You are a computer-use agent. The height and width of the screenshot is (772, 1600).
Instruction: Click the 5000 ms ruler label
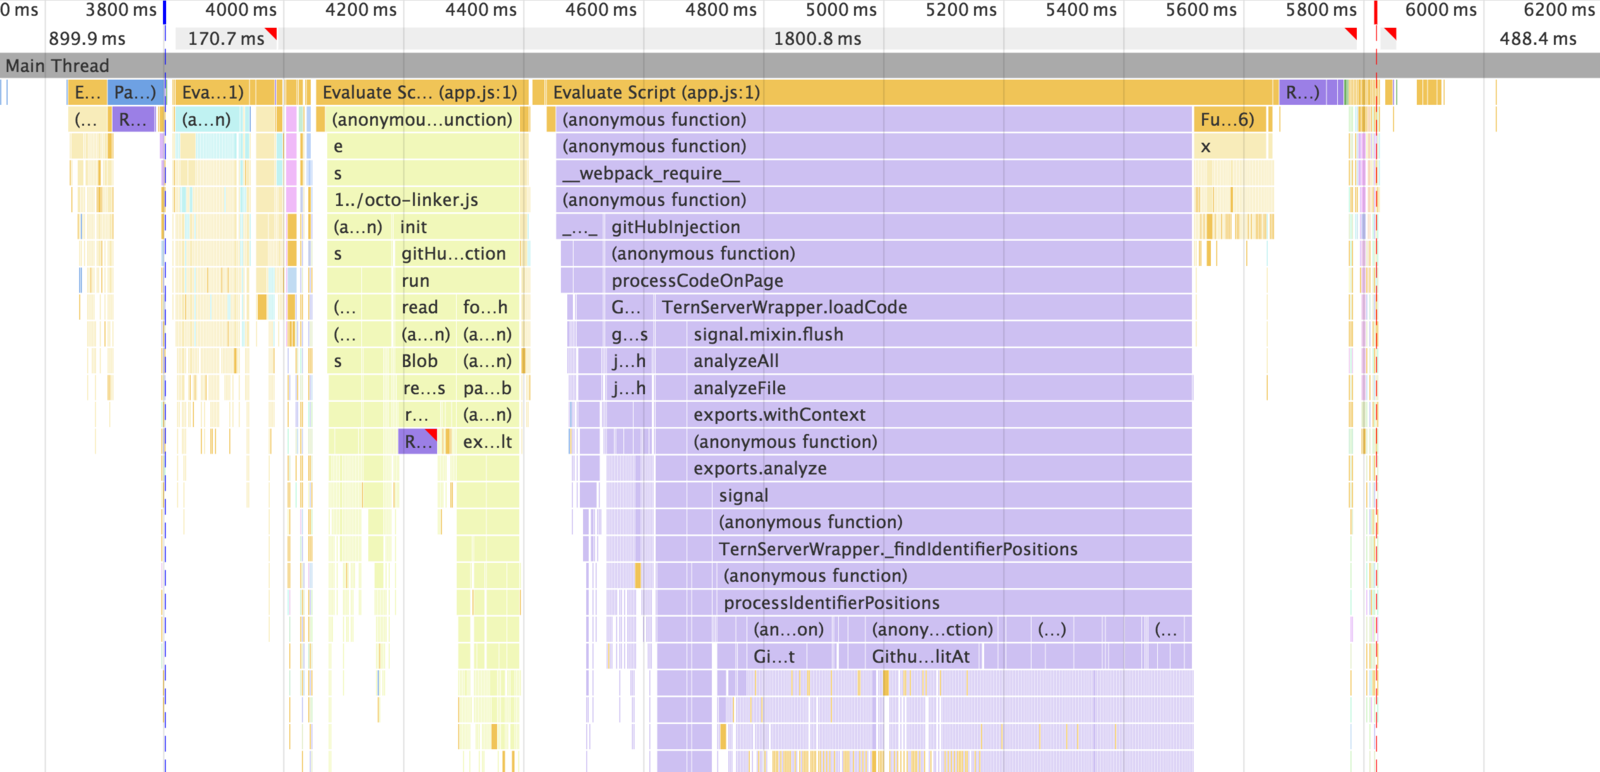coord(841,10)
